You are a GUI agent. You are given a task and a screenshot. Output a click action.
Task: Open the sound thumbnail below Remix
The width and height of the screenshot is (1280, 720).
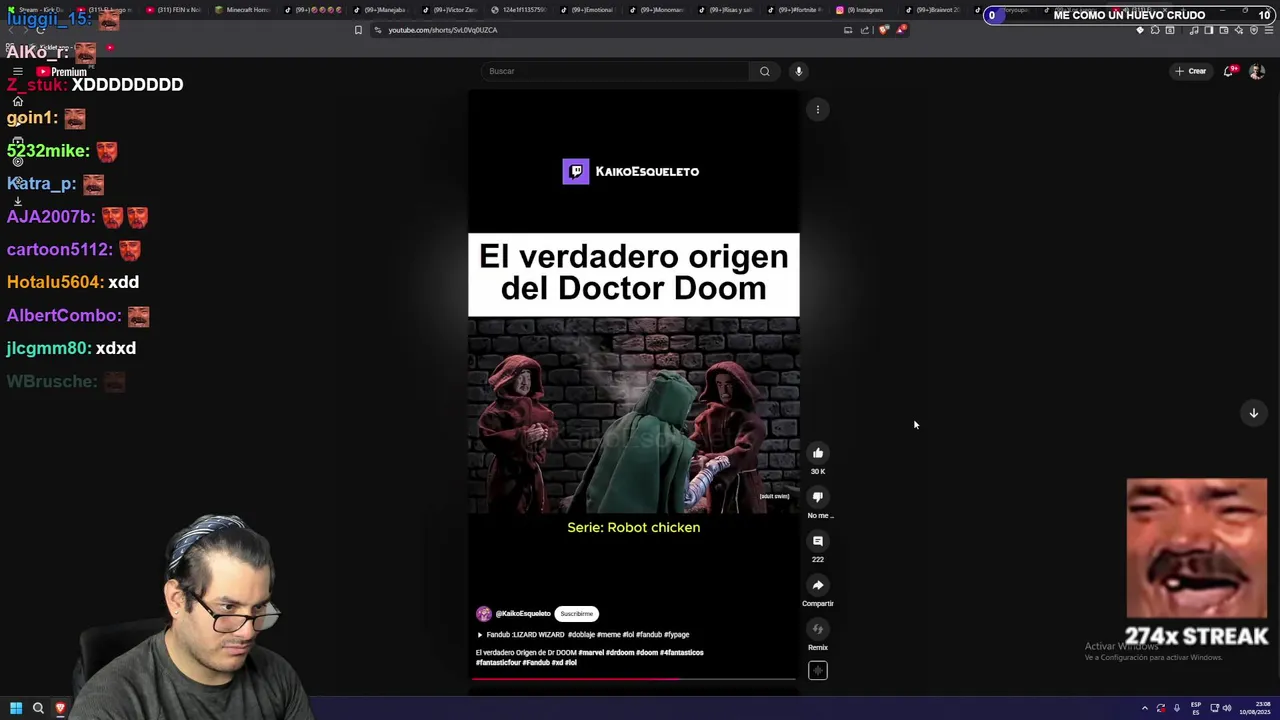[818, 671]
